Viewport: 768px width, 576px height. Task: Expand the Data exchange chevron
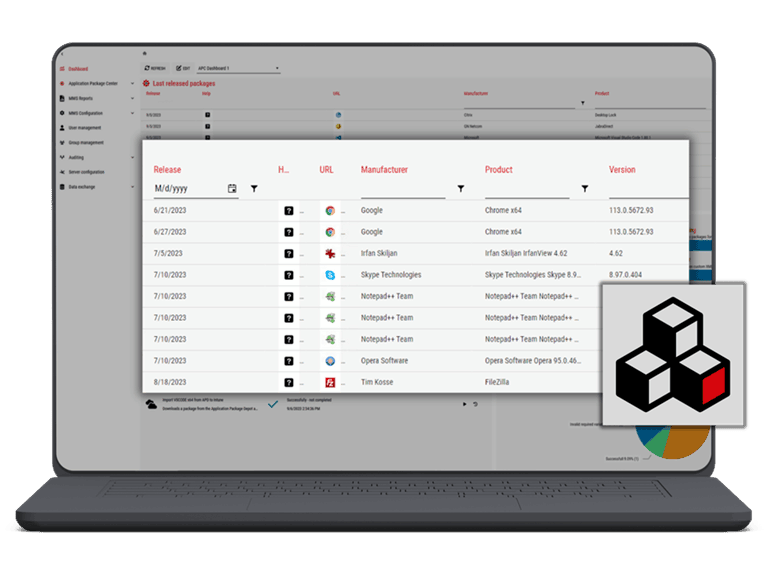132,187
